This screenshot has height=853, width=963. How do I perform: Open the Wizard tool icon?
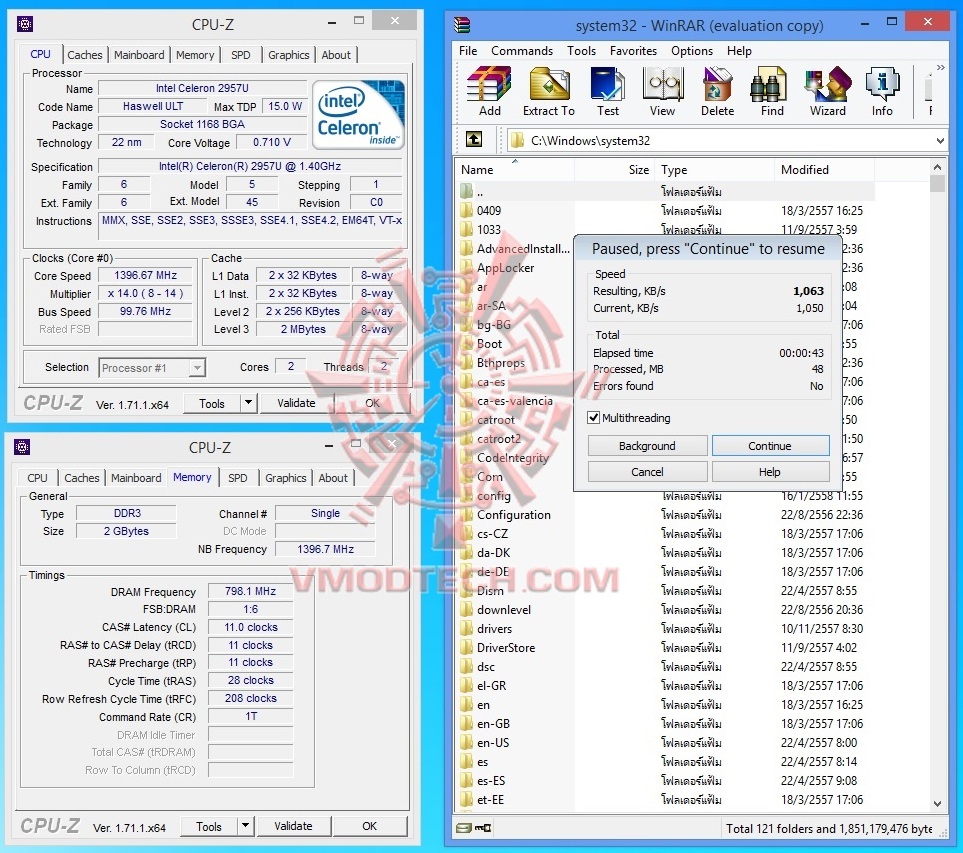click(827, 84)
